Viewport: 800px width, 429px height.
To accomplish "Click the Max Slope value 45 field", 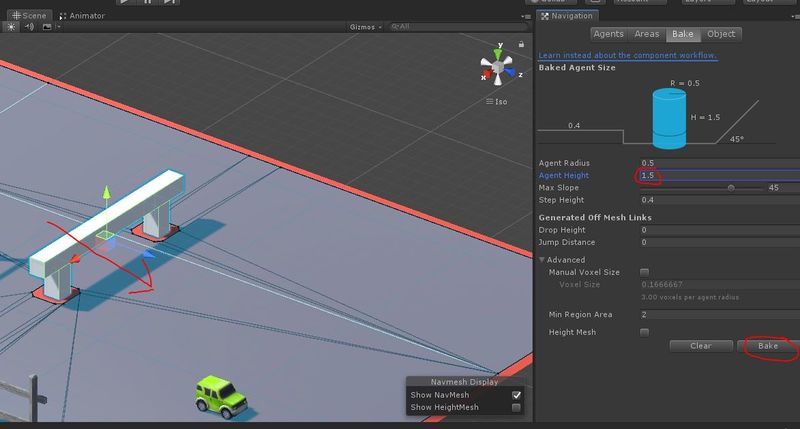I will click(783, 188).
